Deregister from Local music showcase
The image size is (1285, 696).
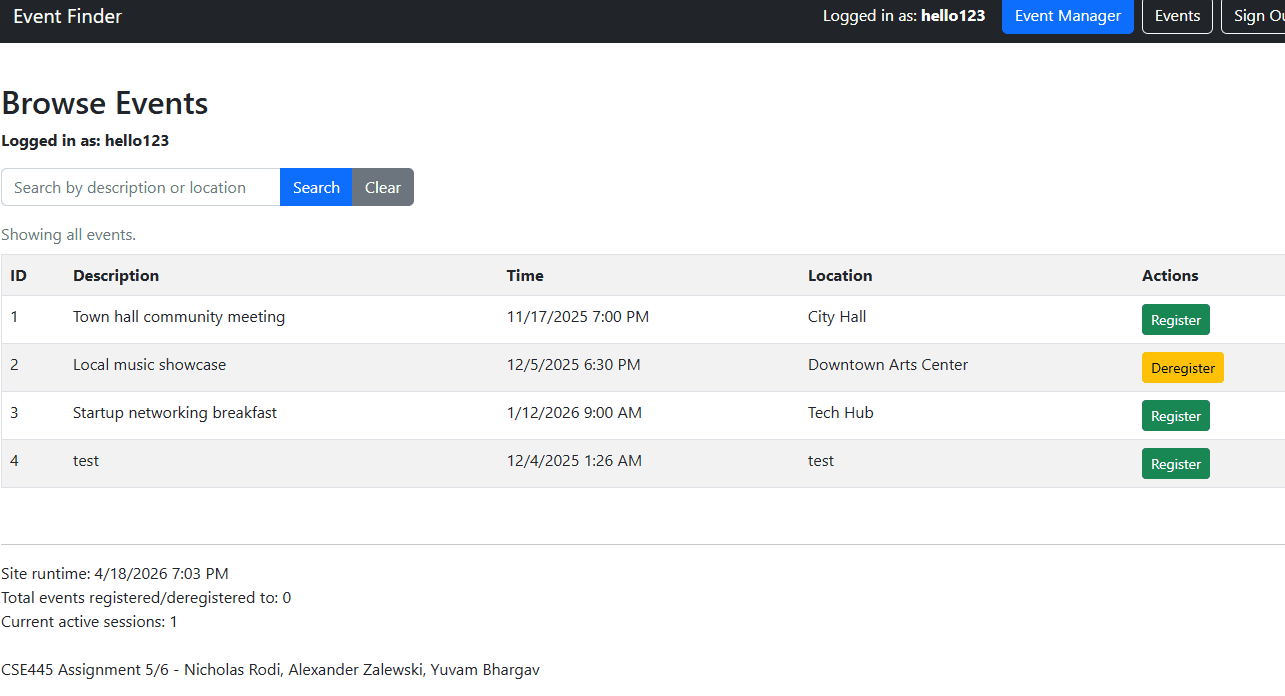click(1183, 368)
